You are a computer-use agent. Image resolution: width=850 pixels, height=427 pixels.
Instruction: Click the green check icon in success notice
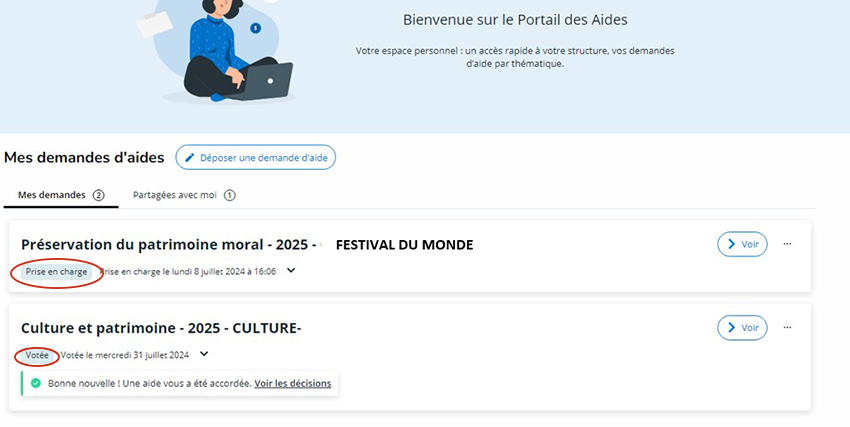36,383
